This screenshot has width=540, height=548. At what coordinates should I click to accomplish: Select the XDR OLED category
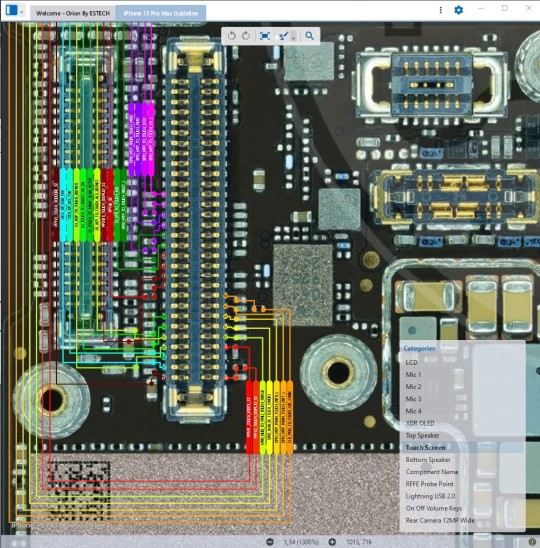click(420, 423)
